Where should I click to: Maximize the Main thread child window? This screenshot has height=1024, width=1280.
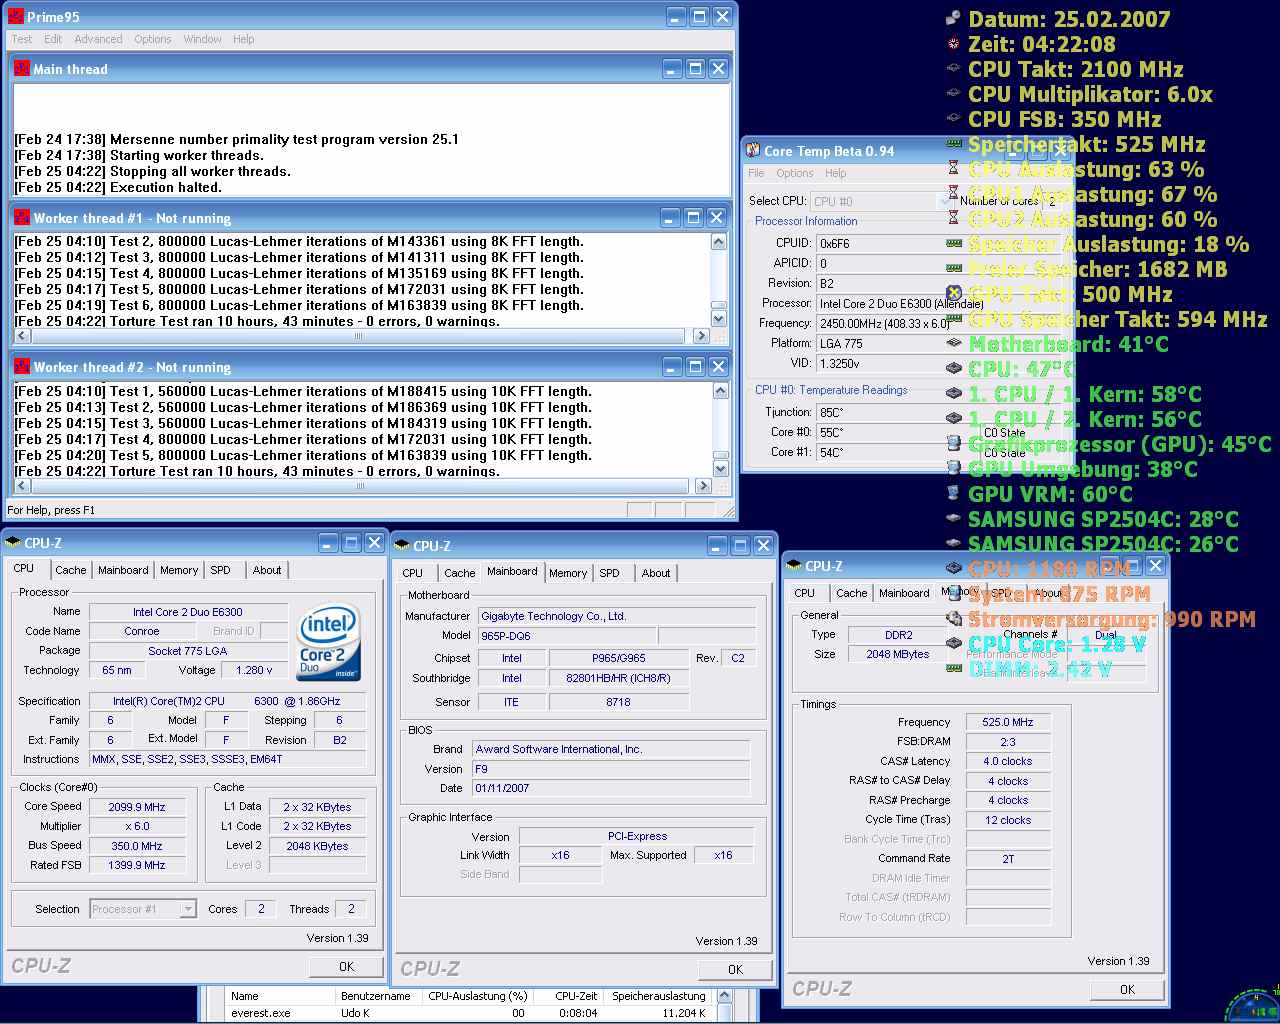coord(695,68)
